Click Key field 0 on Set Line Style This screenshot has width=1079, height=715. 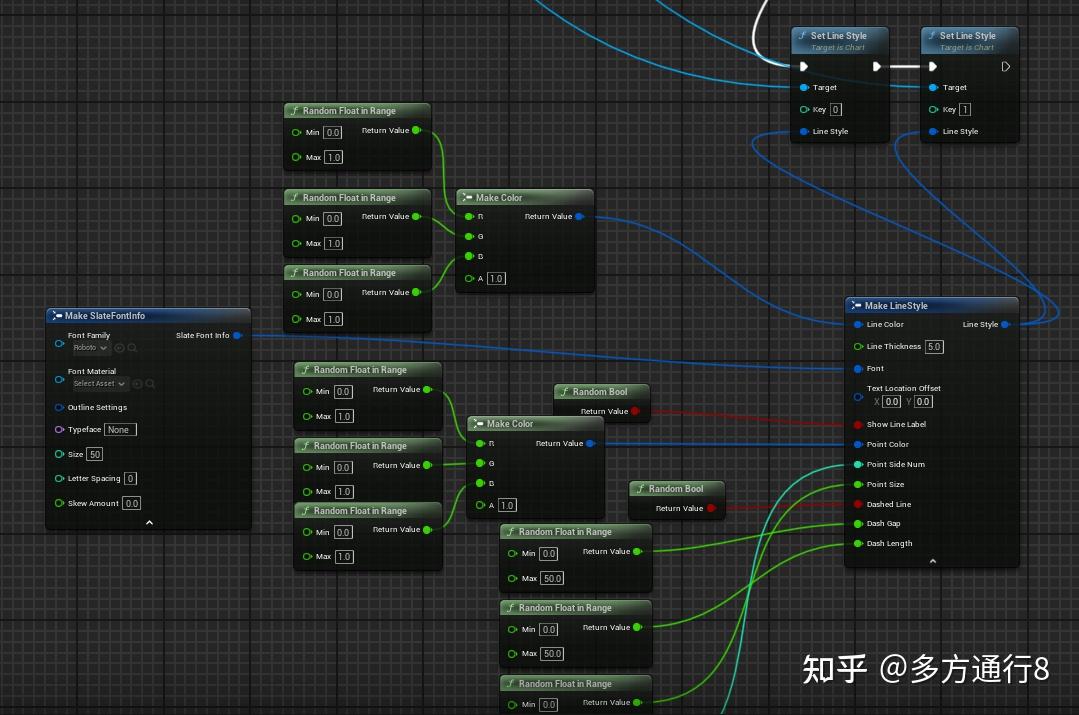coord(835,109)
